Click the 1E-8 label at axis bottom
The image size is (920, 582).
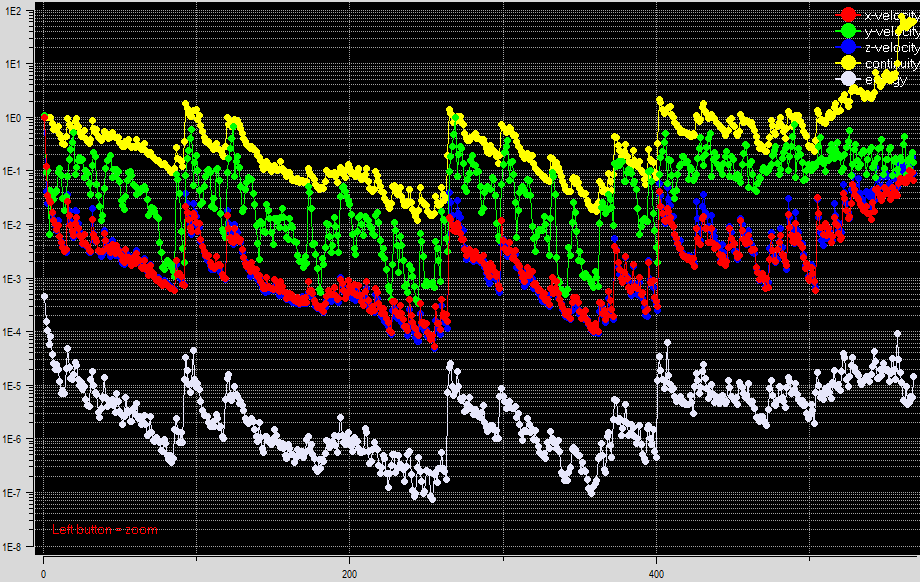pyautogui.click(x=20, y=547)
